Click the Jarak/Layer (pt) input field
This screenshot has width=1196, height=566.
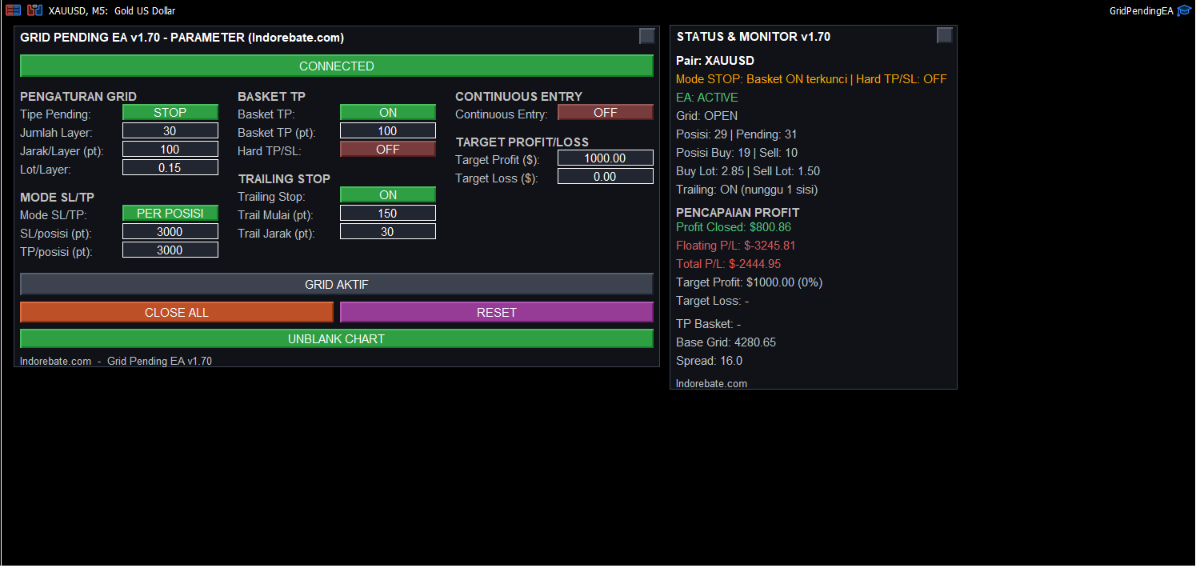pos(170,150)
